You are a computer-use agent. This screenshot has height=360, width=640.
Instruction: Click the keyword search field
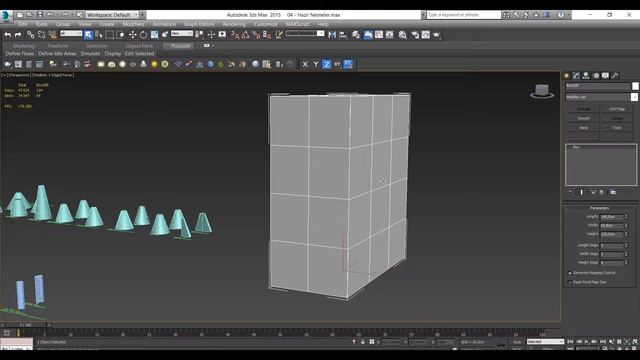pyautogui.click(x=464, y=15)
